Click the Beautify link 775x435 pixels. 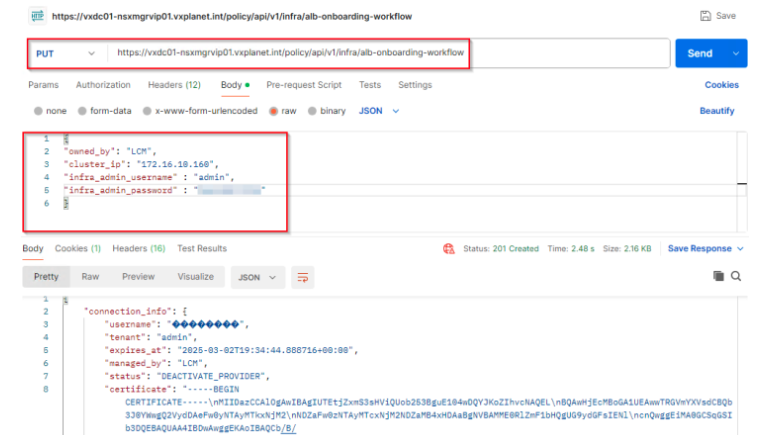pos(717,111)
